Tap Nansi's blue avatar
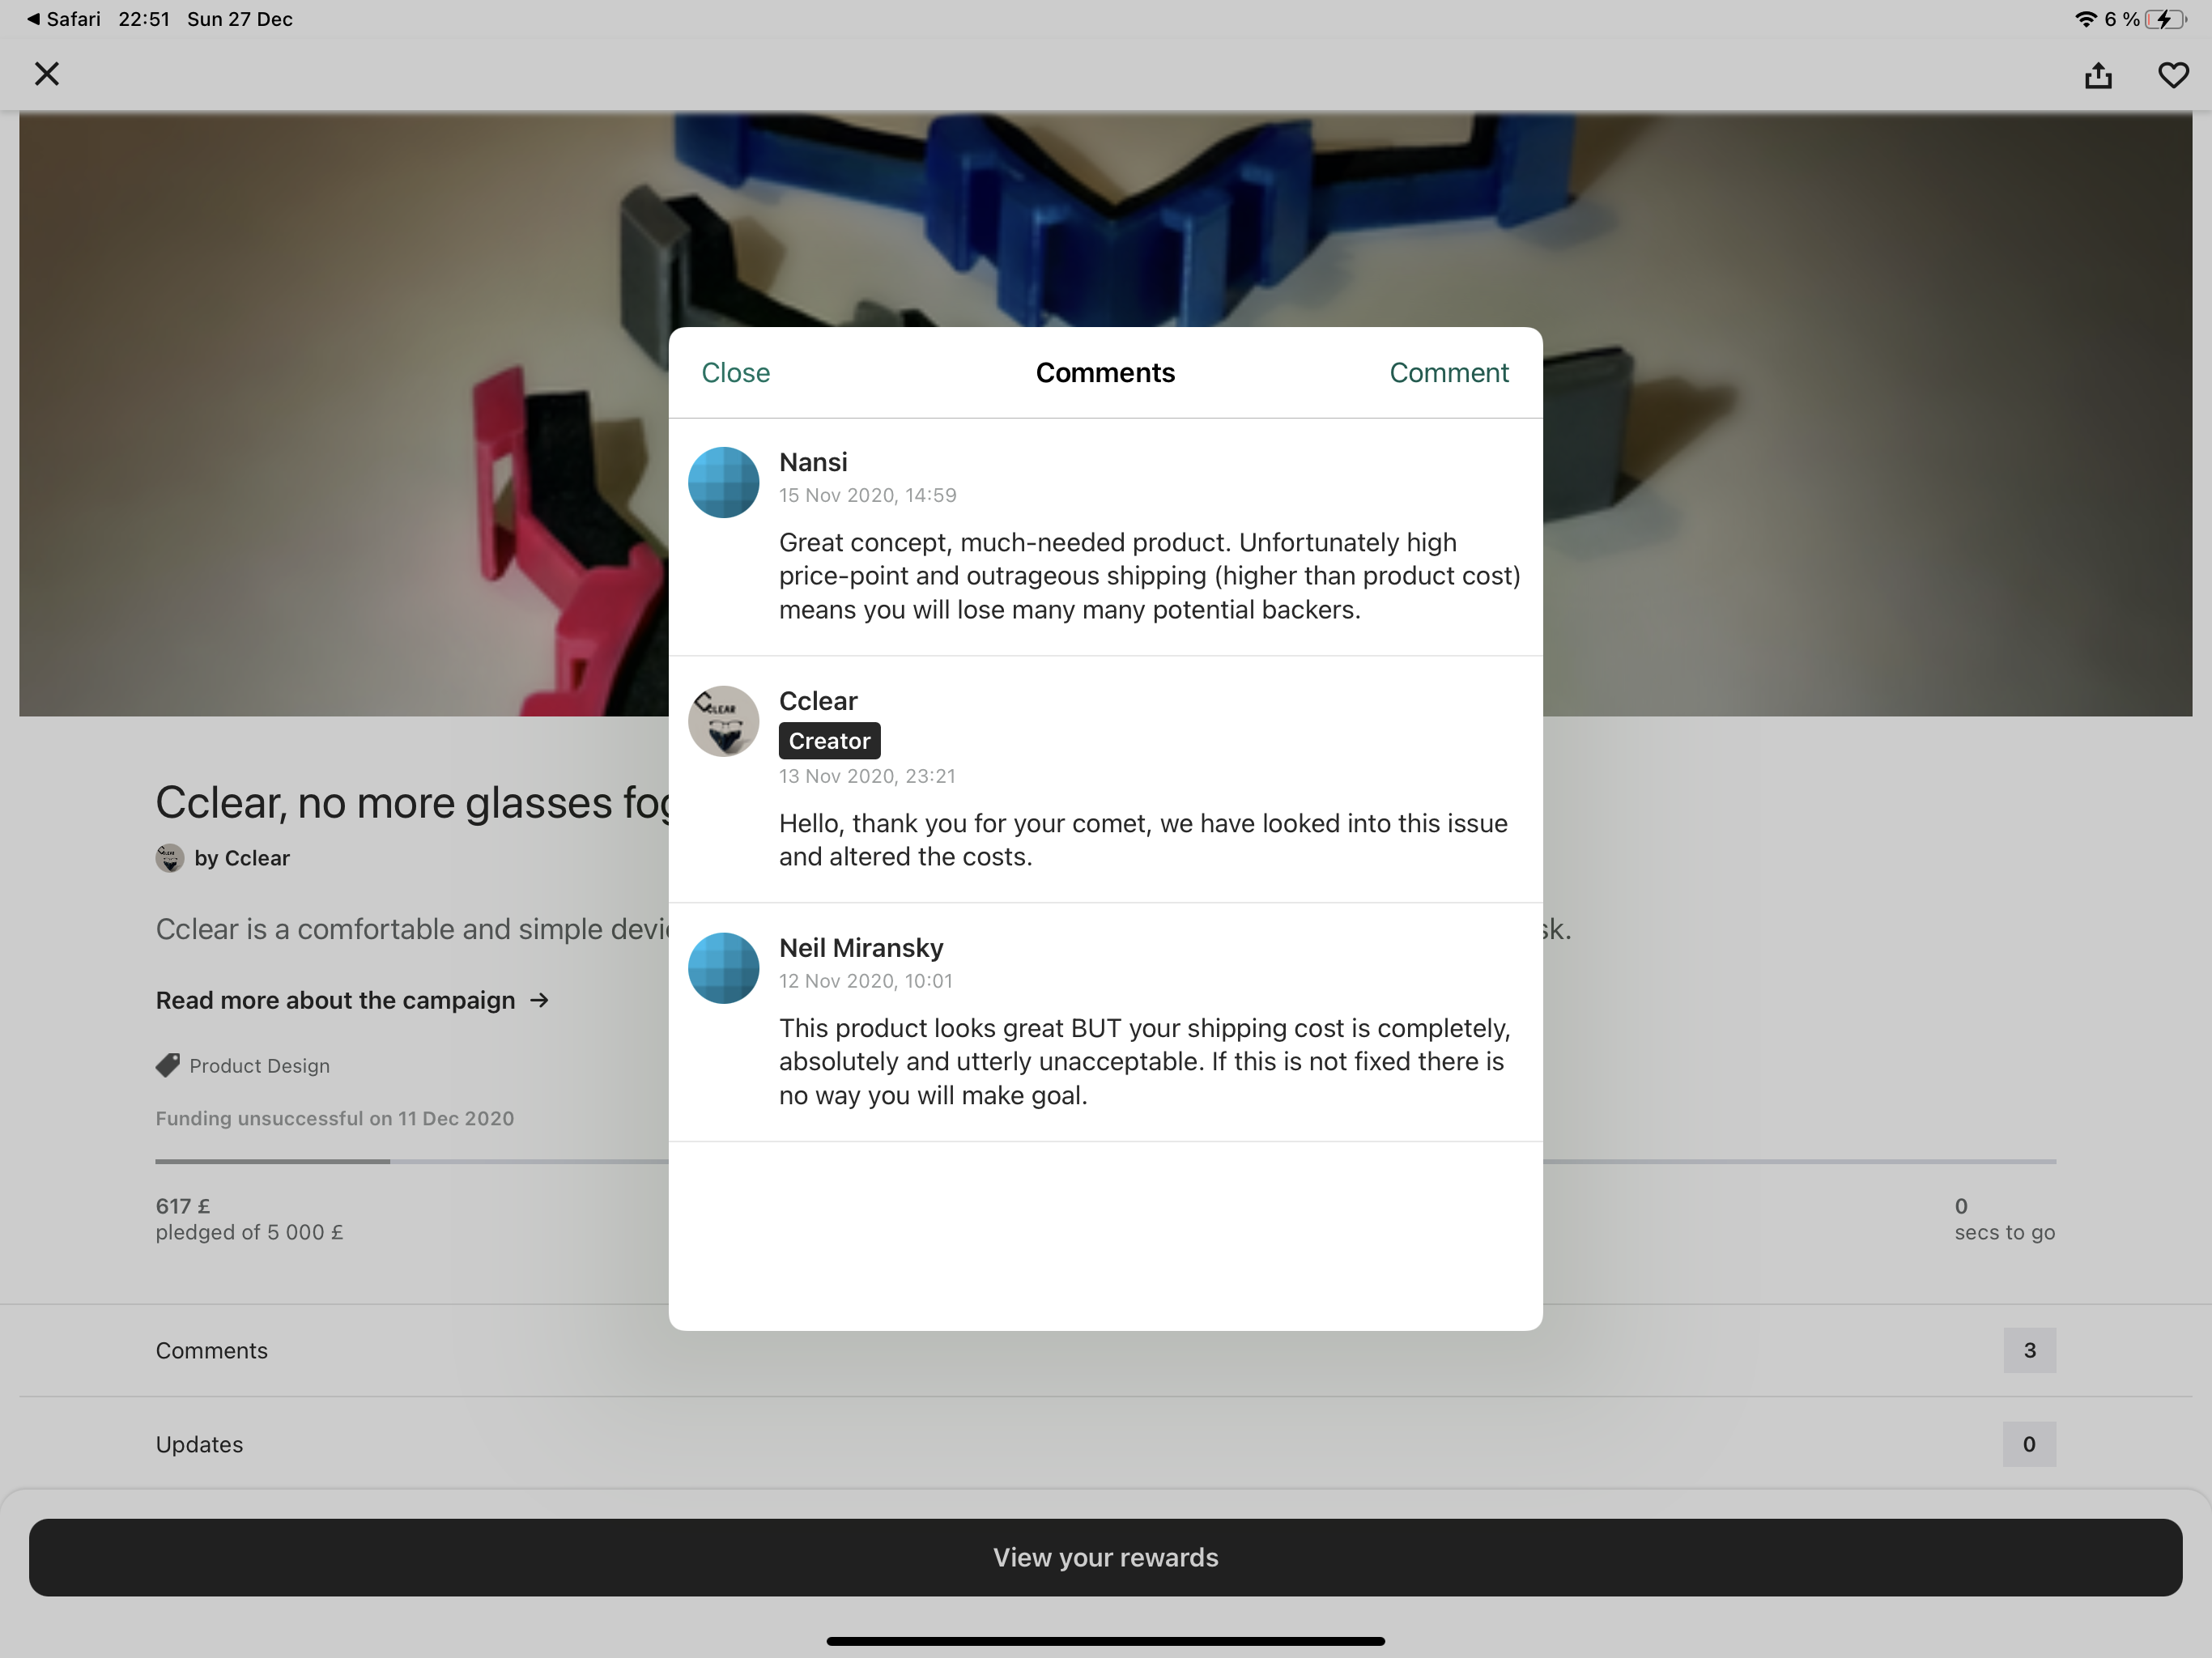 (723, 482)
